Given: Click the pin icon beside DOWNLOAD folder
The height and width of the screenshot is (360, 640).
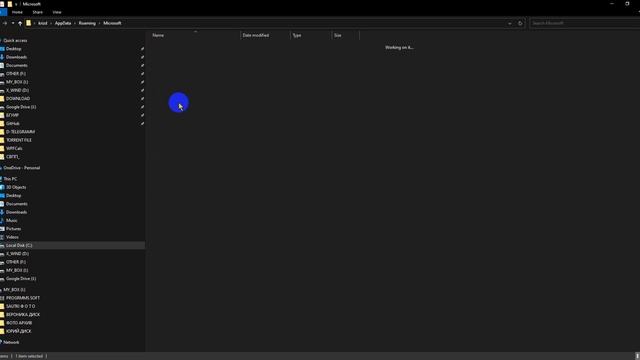Looking at the screenshot, I should pyautogui.click(x=142, y=98).
